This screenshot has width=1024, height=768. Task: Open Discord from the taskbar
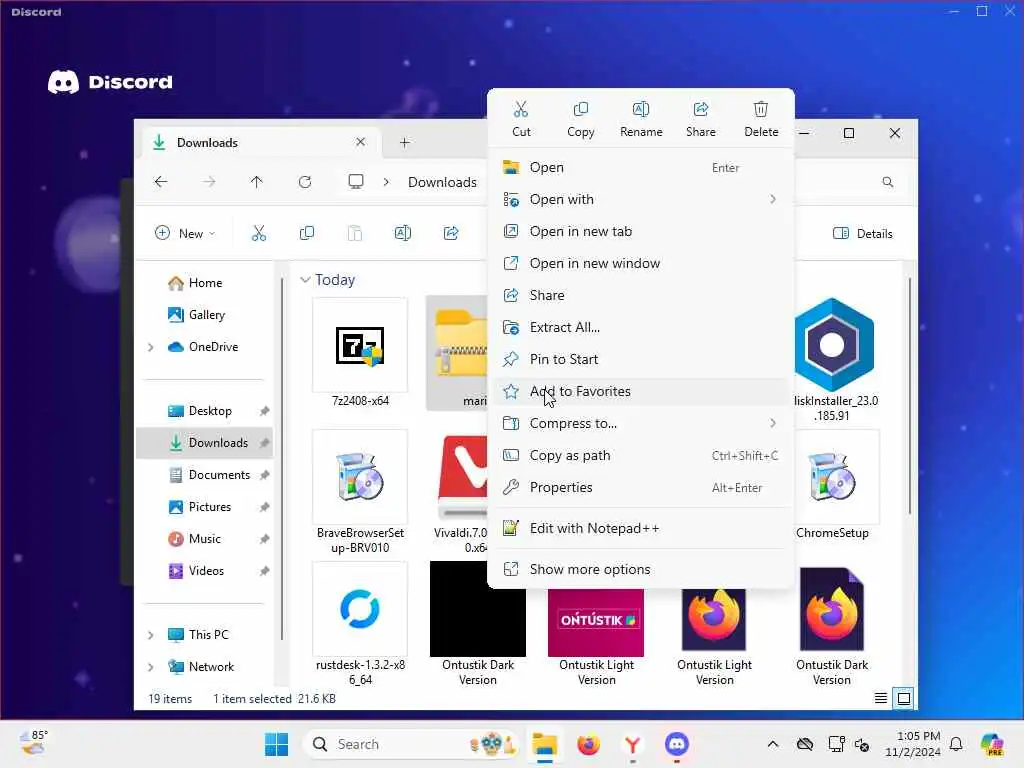point(677,744)
